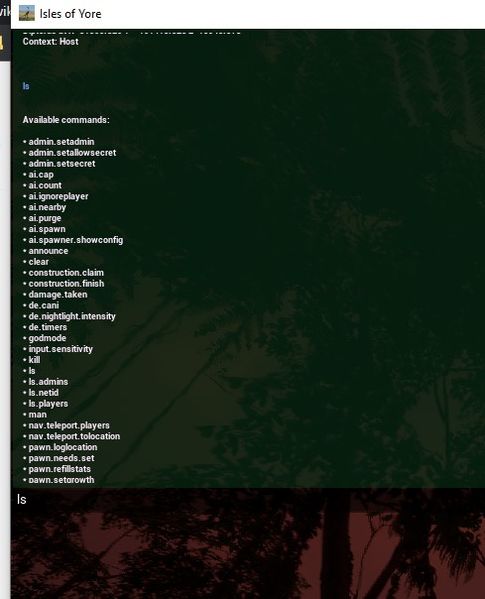The image size is (485, 599).
Task: Select the nav.teleport.tolocation command text
Action: [x=74, y=436]
